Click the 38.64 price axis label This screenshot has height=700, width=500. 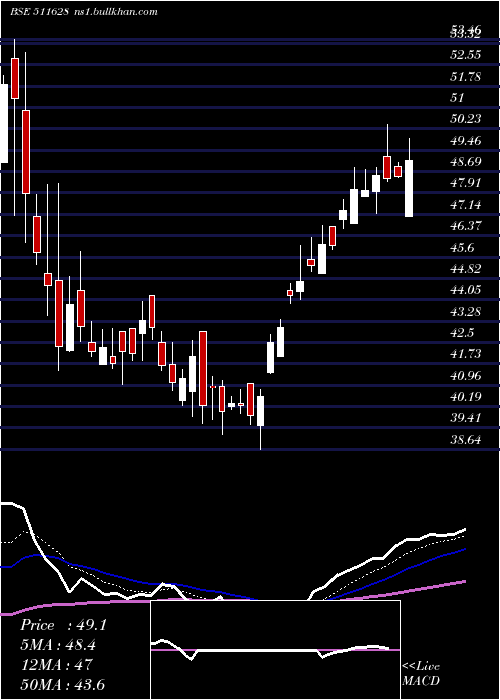(x=466, y=440)
